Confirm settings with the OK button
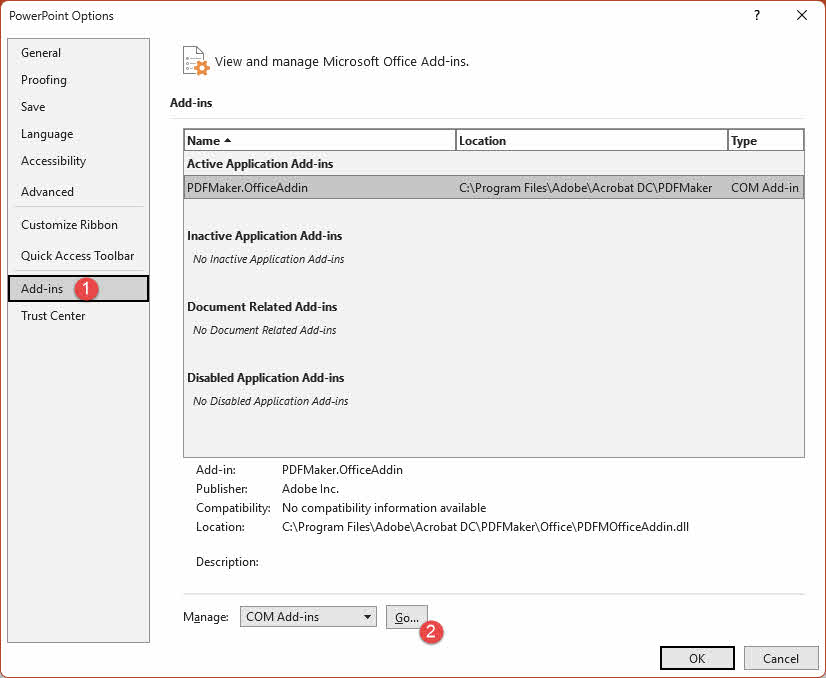Screen dimensions: 826x678 (x=697, y=658)
